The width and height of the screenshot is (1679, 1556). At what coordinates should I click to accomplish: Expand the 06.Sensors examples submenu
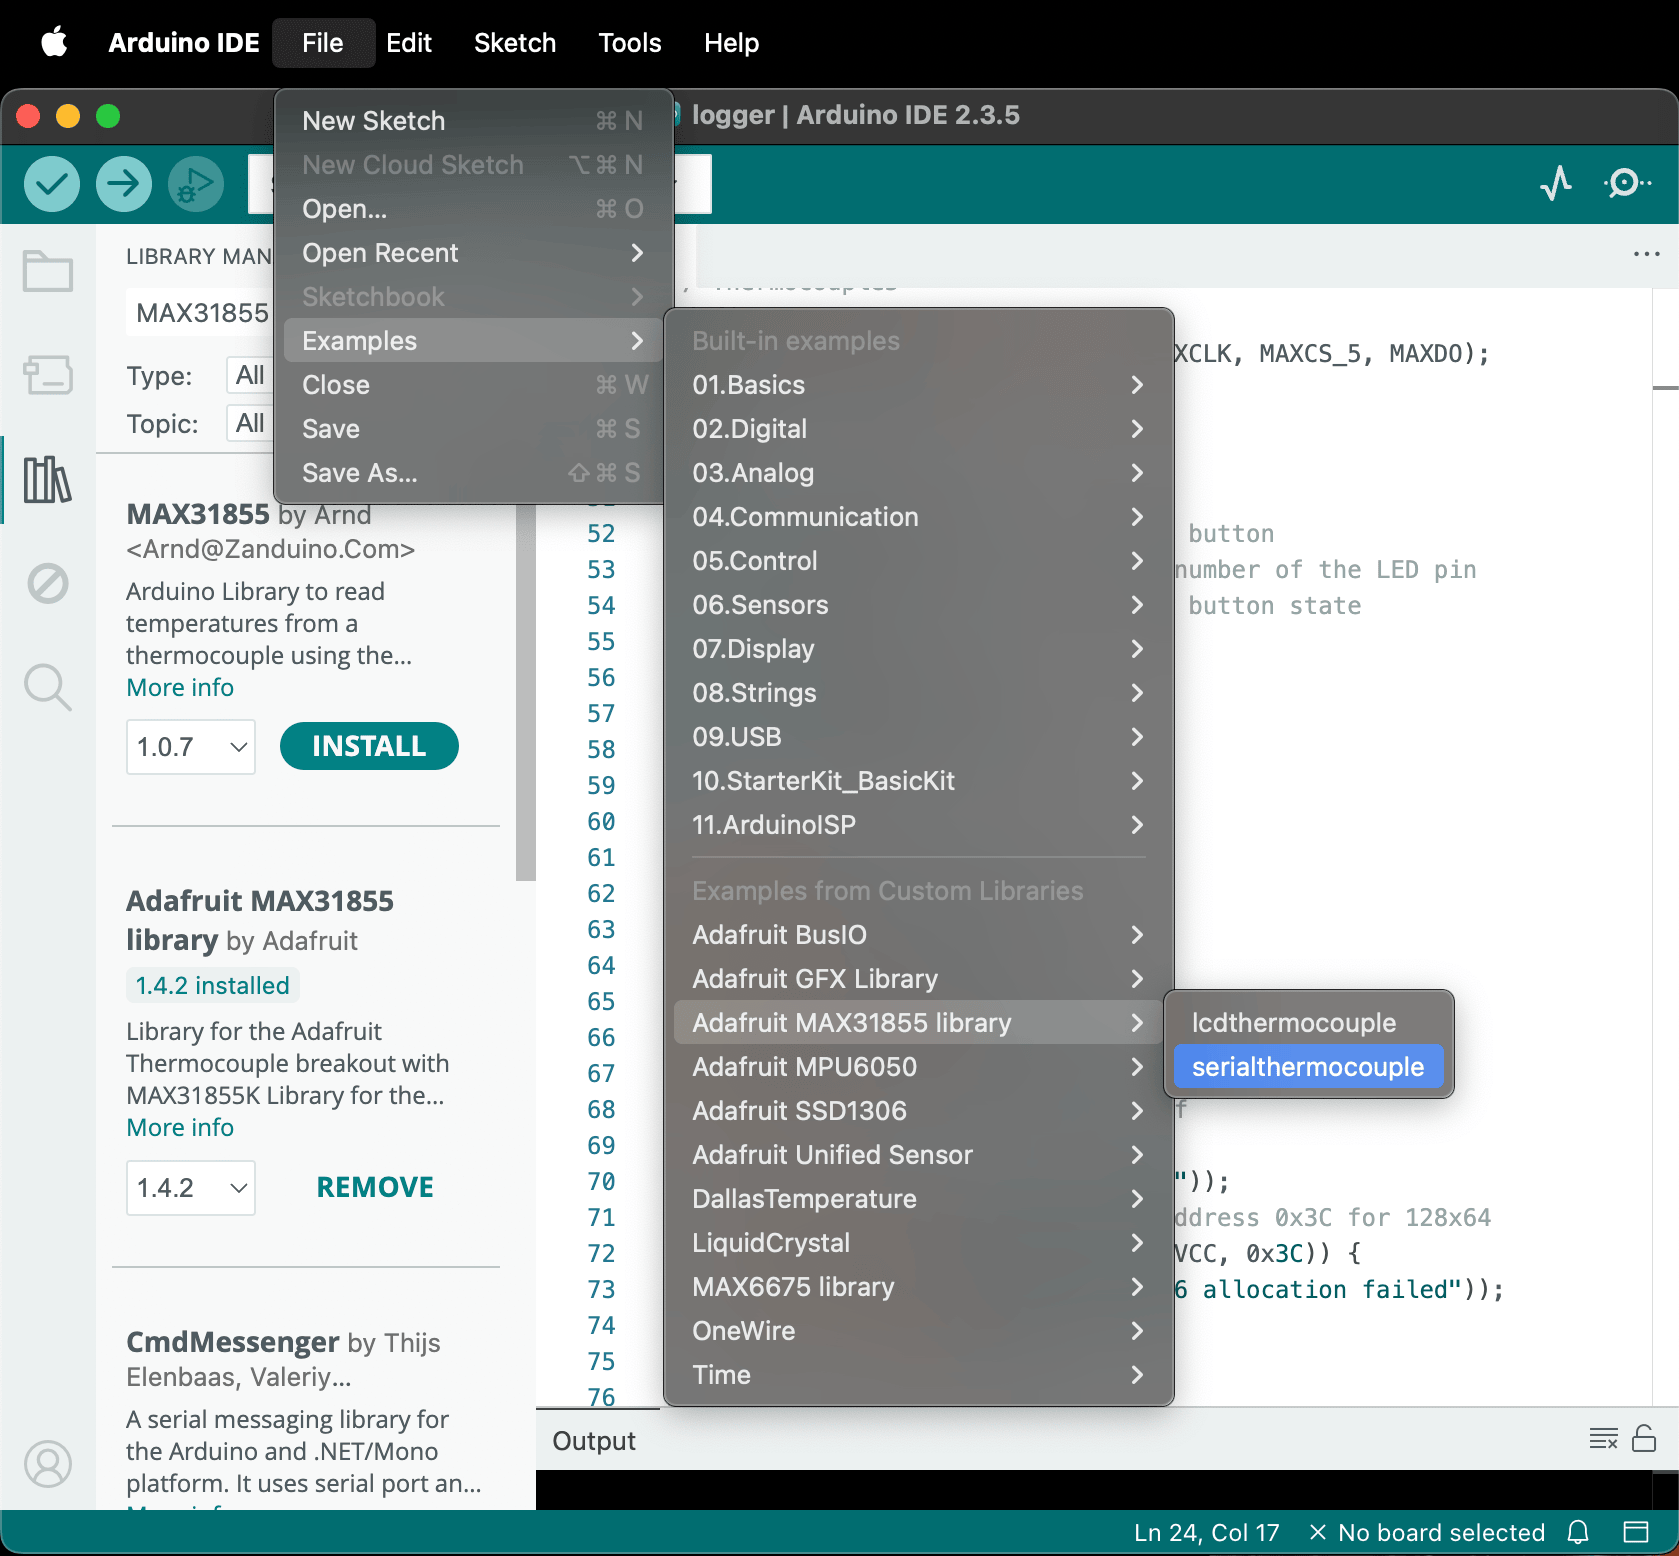[918, 605]
